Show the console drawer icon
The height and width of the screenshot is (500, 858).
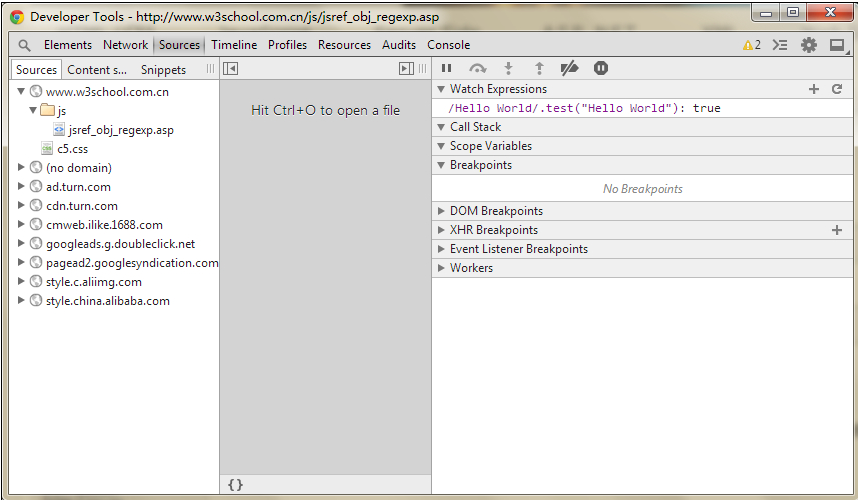point(781,45)
